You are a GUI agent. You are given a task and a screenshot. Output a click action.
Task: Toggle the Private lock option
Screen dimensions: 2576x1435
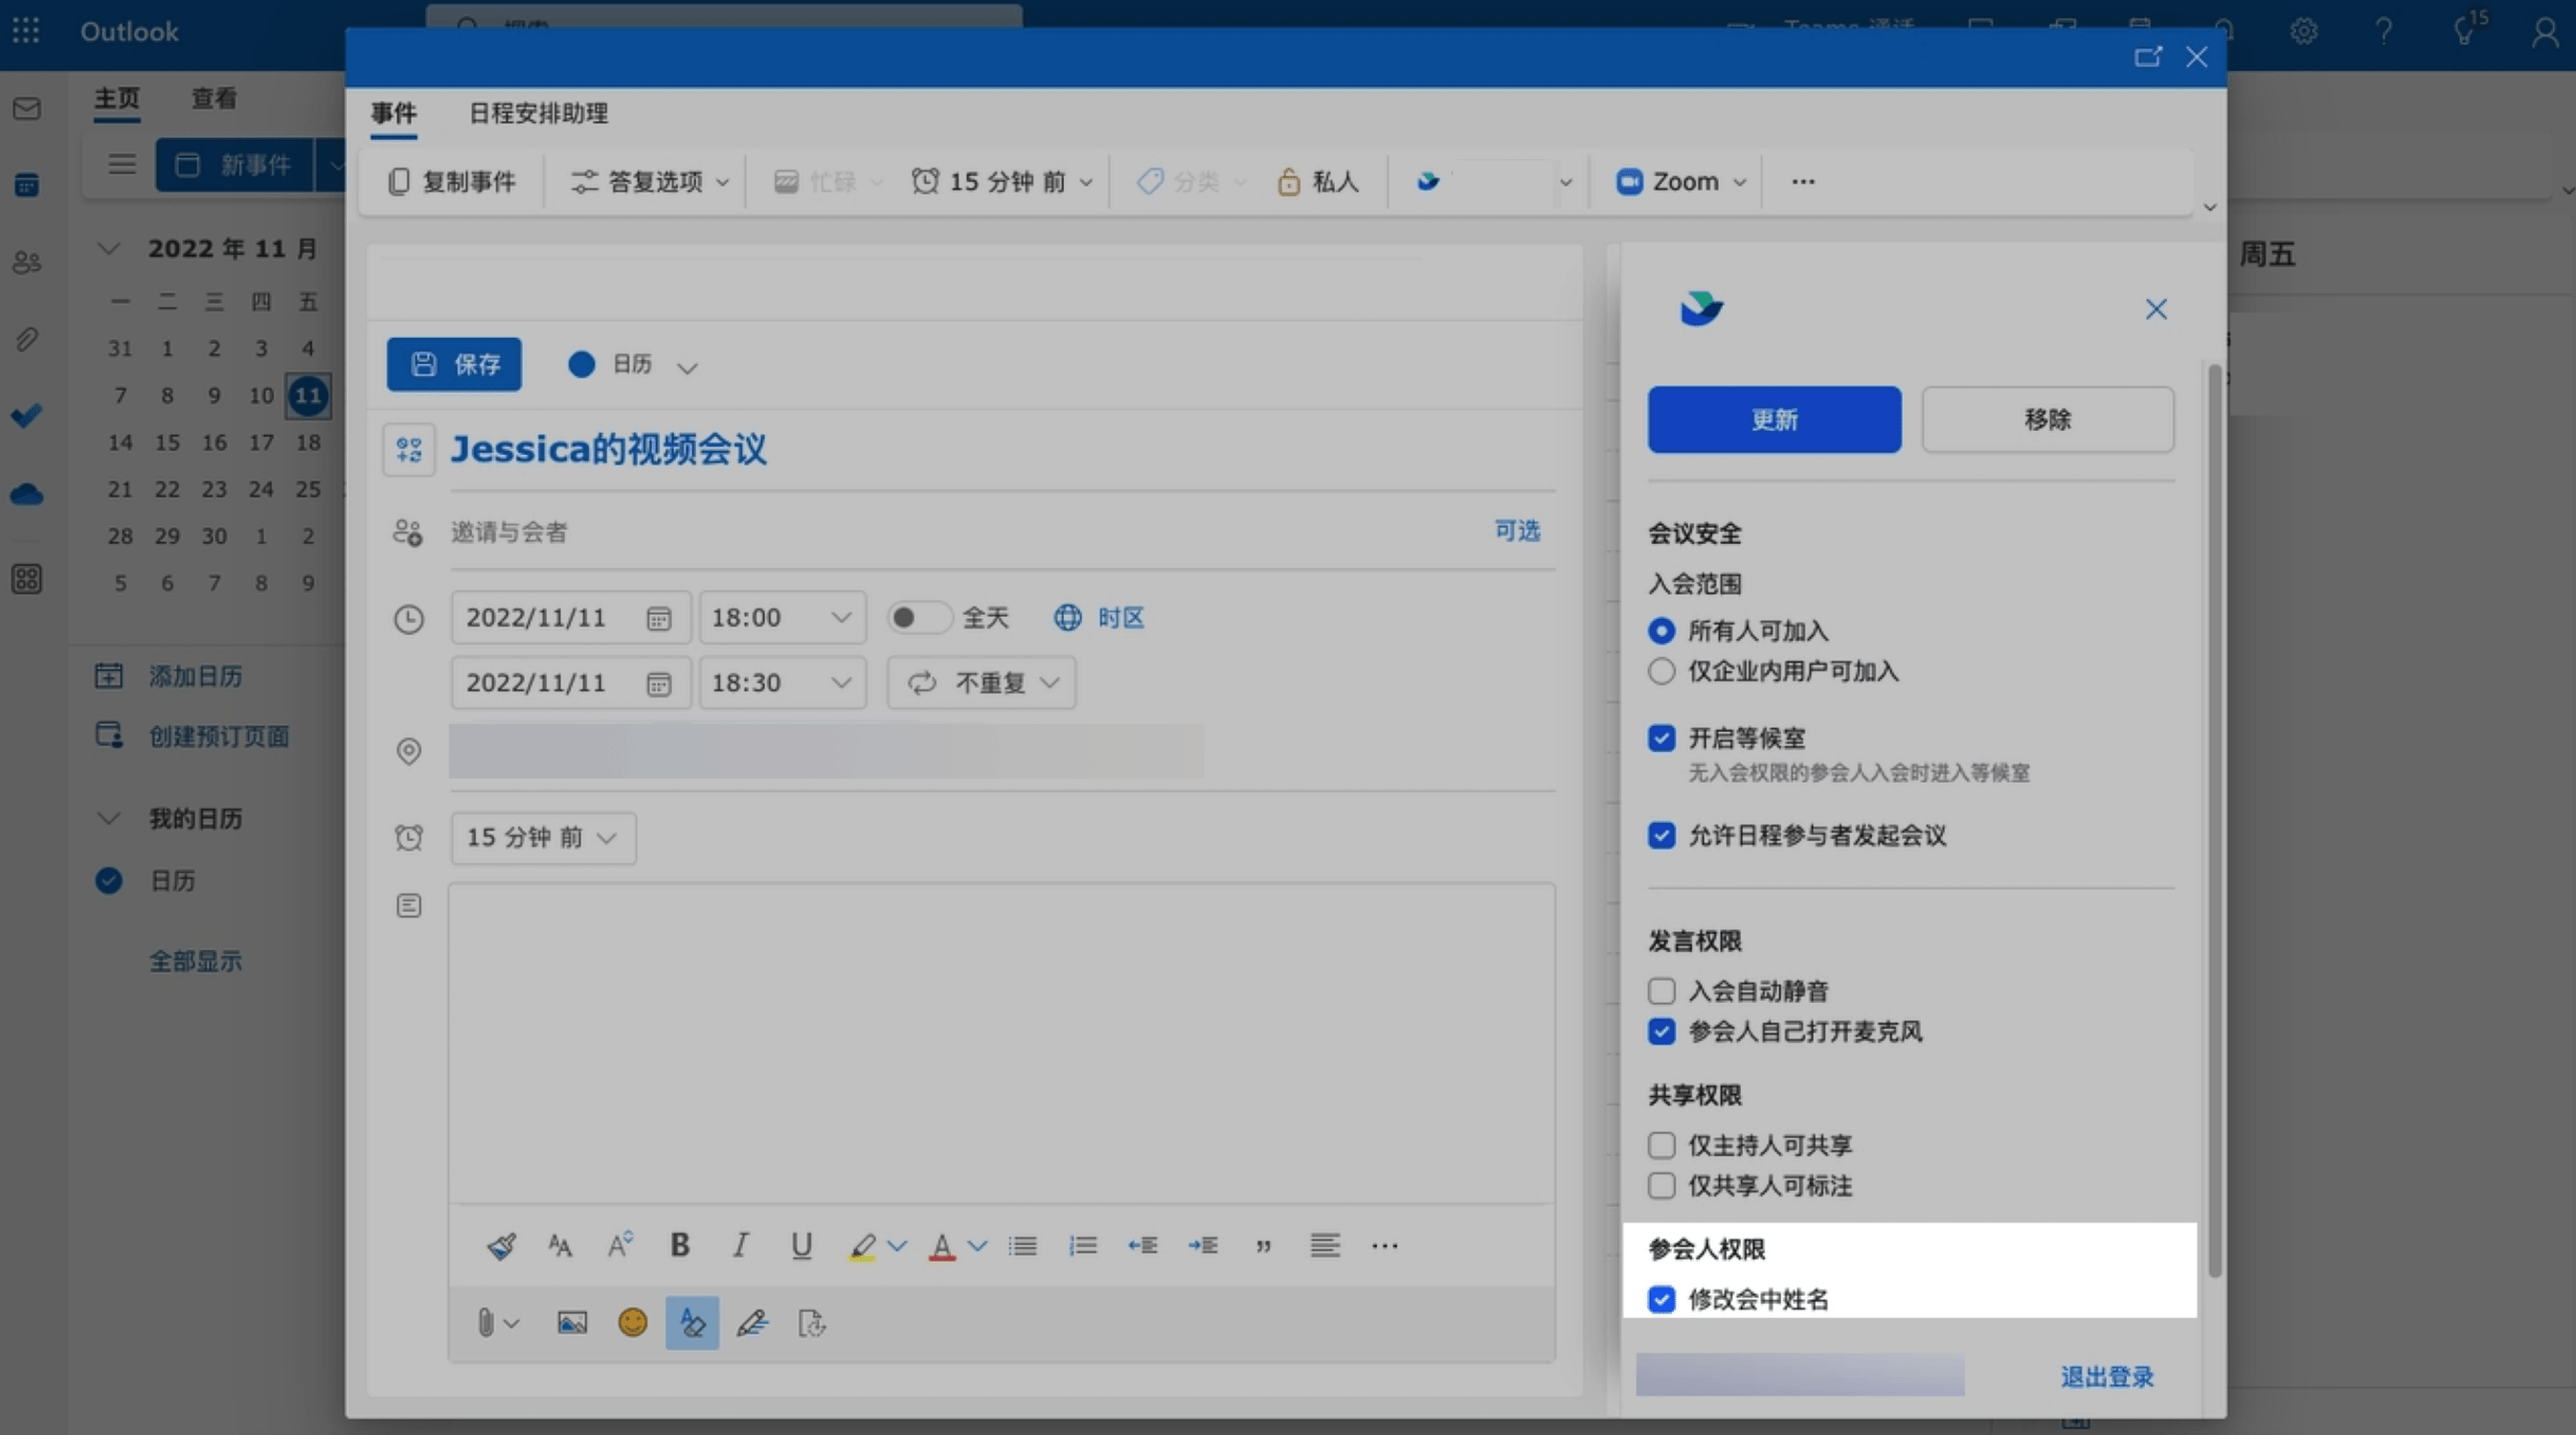(x=1318, y=182)
